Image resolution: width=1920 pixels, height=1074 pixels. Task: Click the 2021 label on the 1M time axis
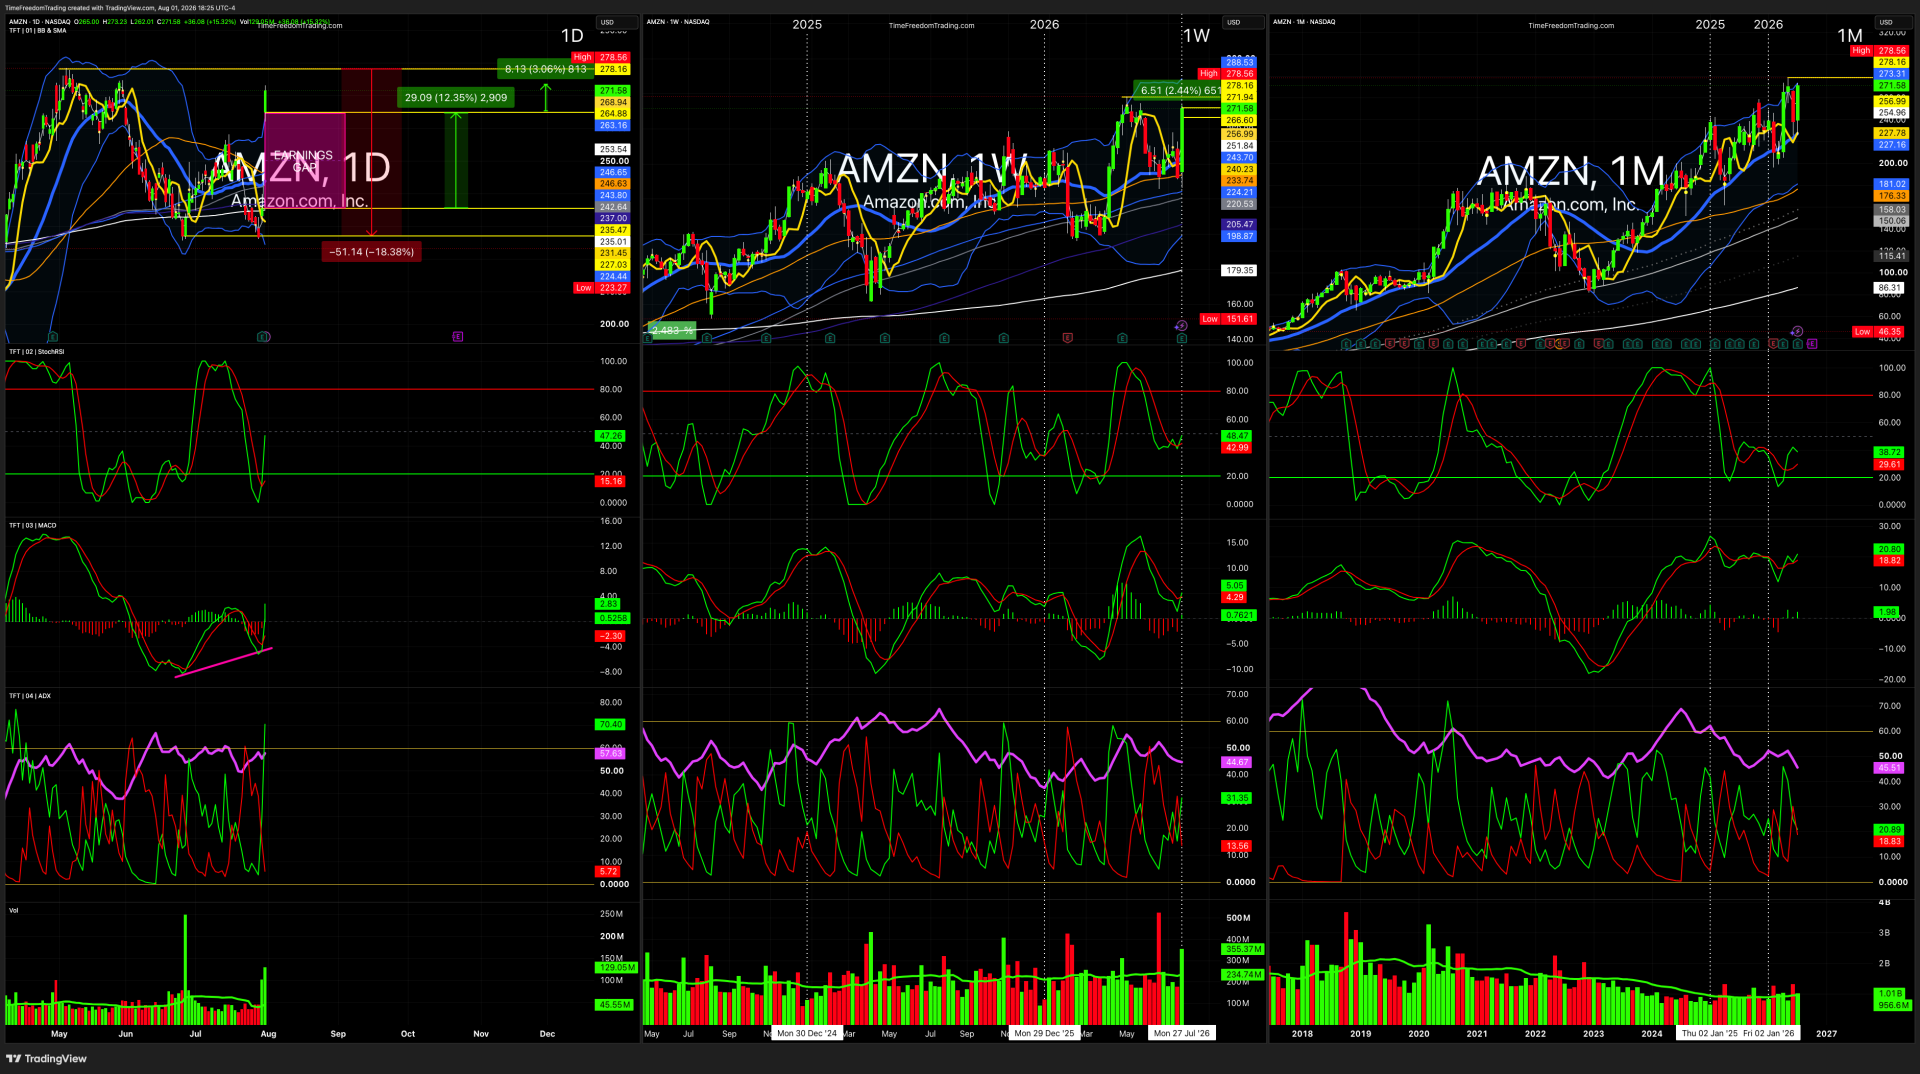tap(1477, 1034)
